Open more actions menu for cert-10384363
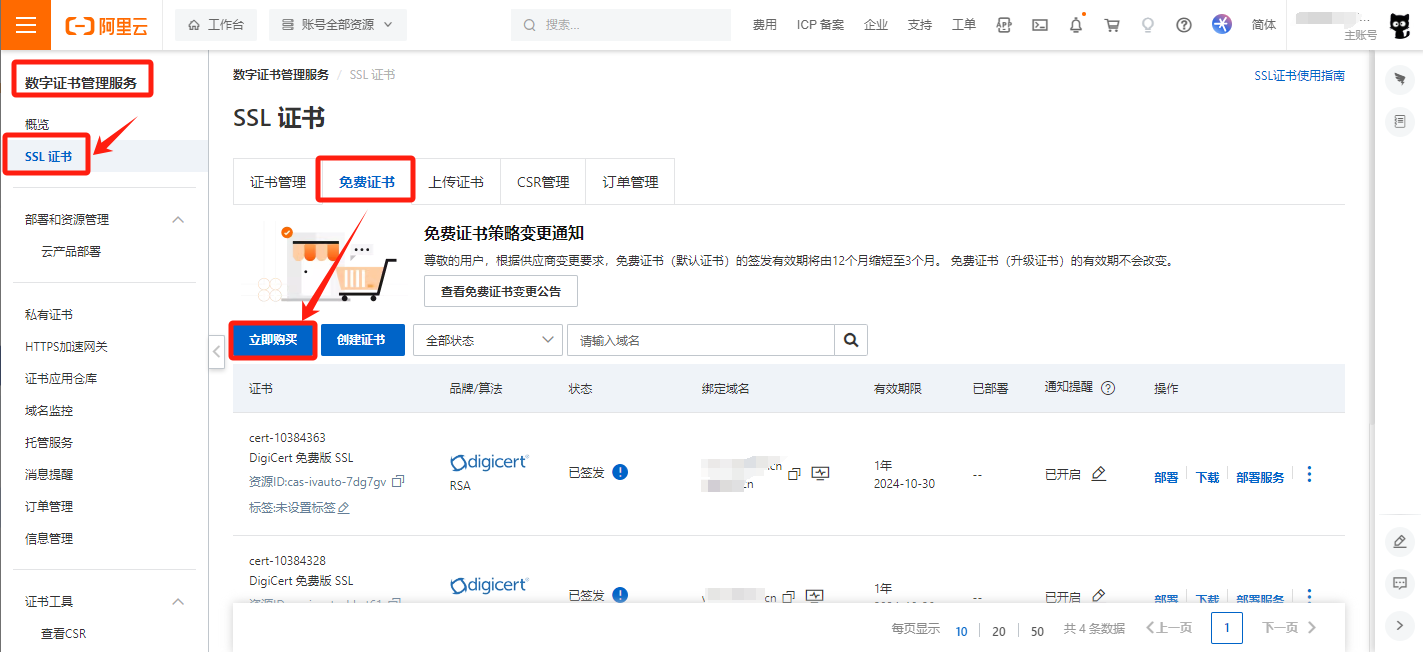The width and height of the screenshot is (1423, 652). [1309, 474]
